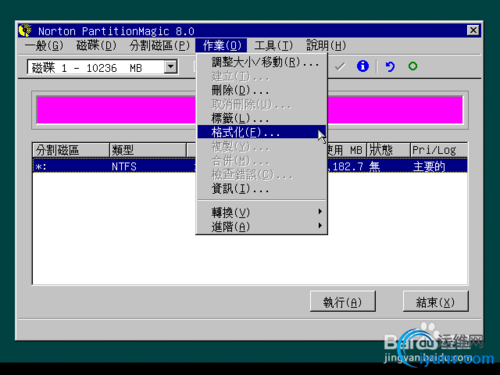Click the blue info icon in toolbar
This screenshot has height=375, width=500.
click(363, 66)
